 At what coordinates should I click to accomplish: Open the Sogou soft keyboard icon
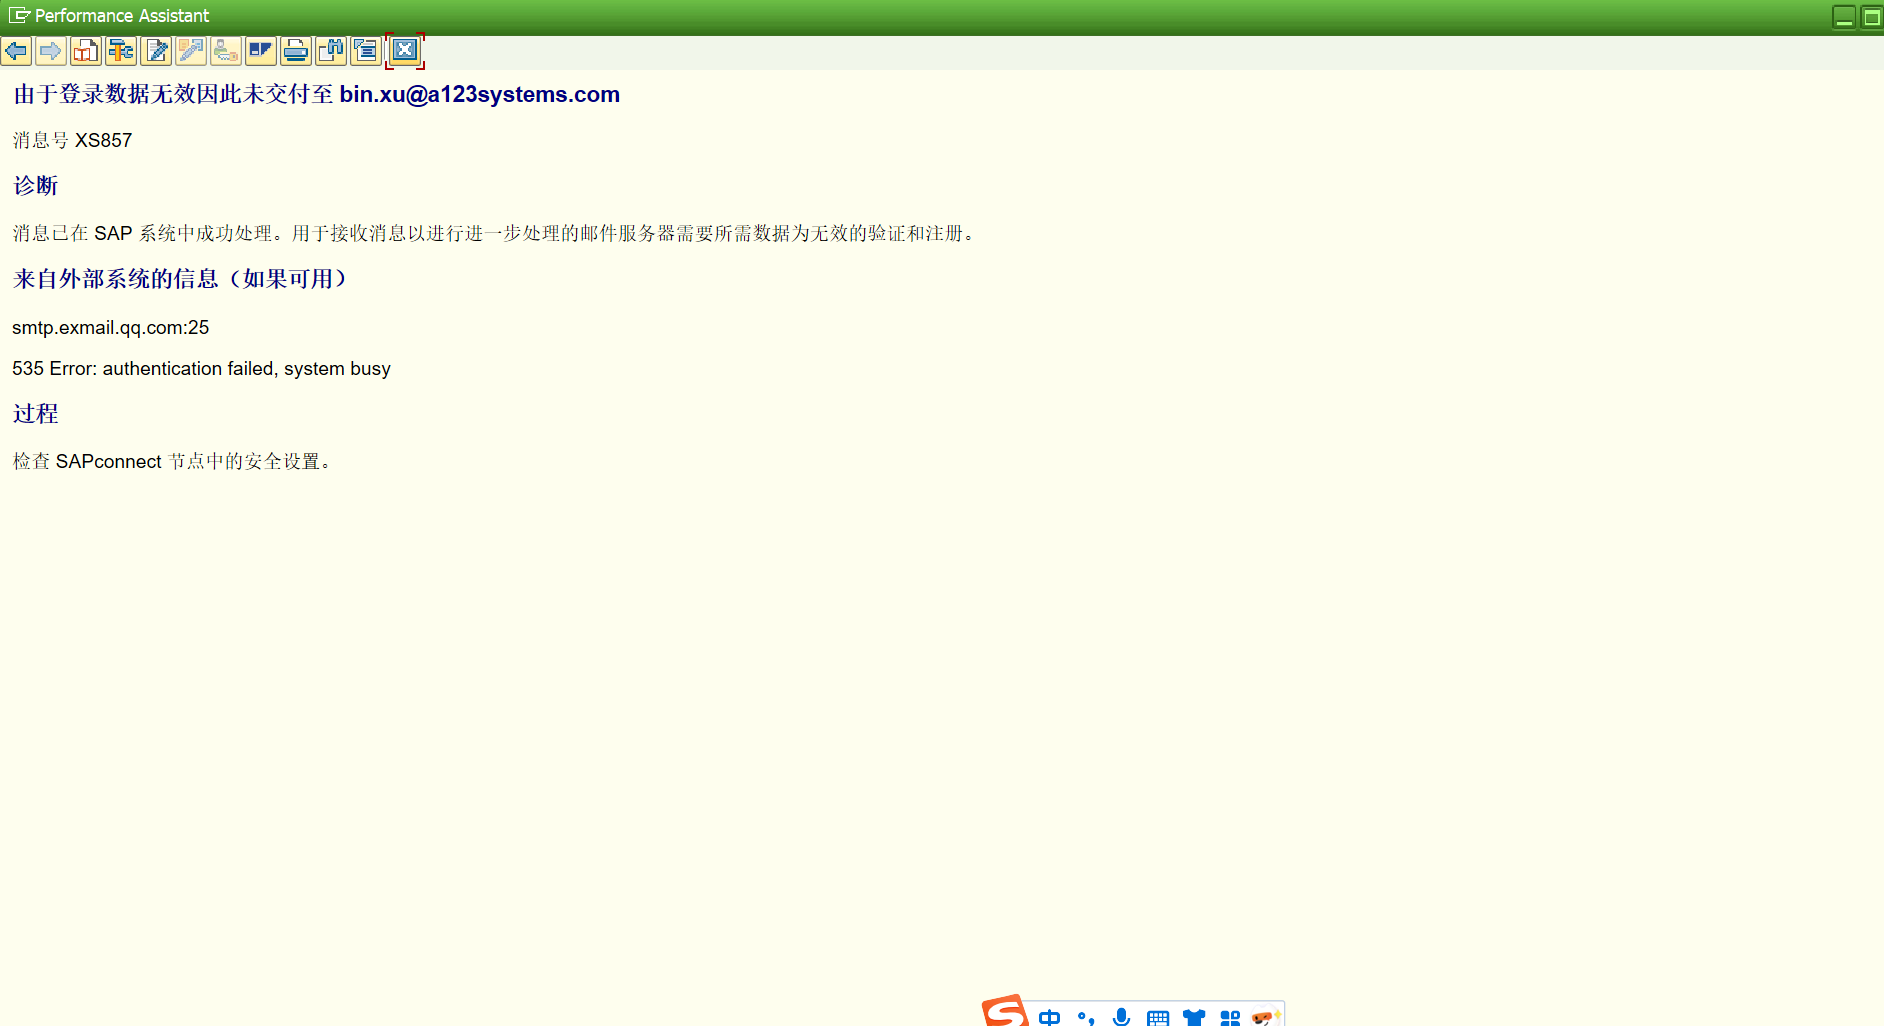click(1158, 1017)
